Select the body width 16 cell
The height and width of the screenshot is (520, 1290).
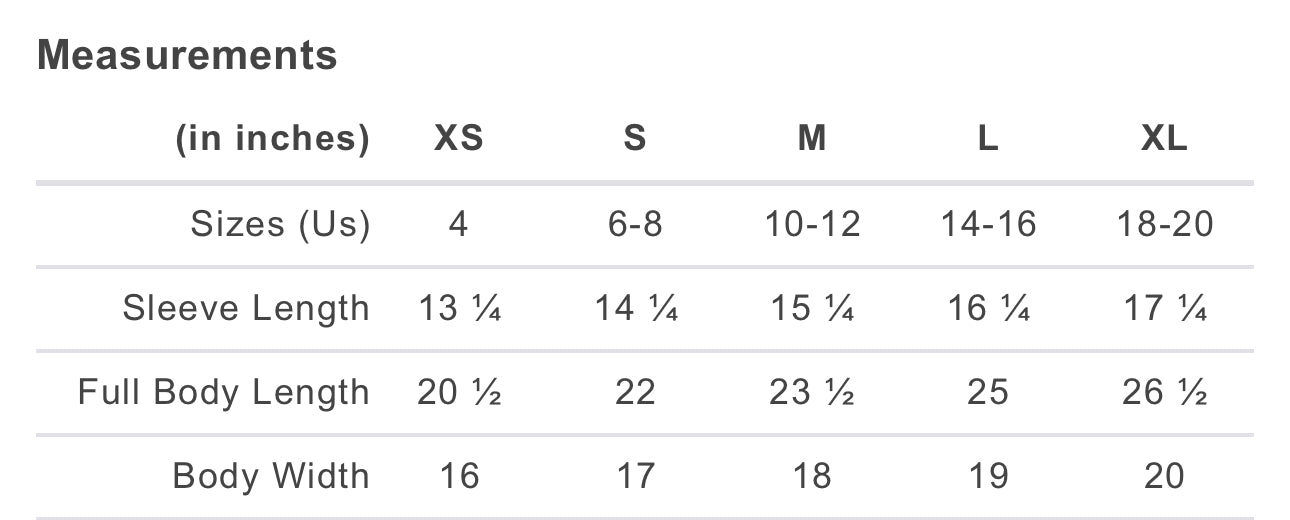click(459, 476)
